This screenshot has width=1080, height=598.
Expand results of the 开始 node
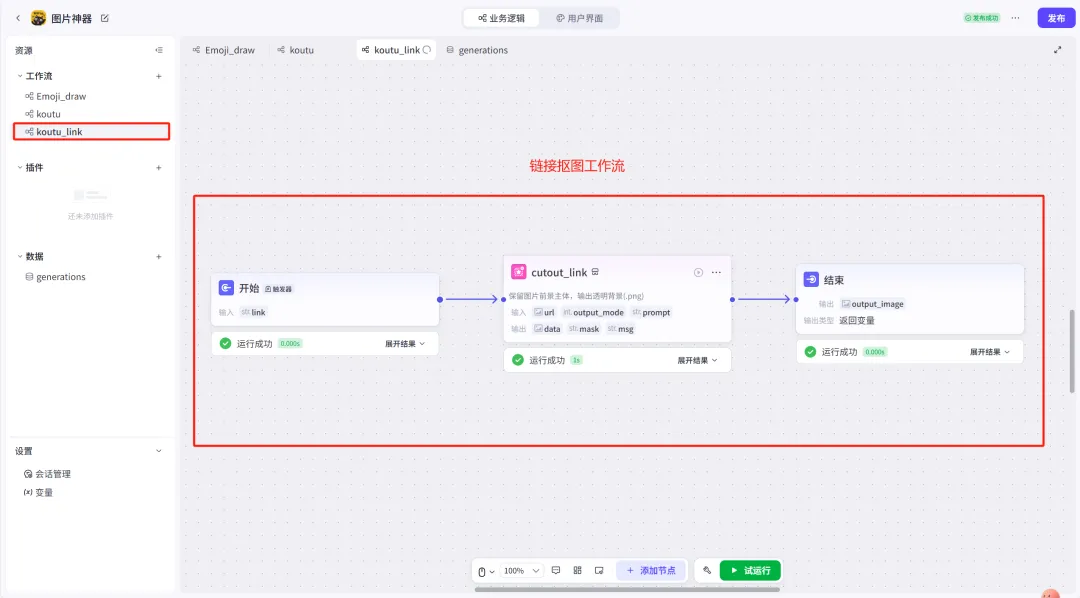pyautogui.click(x=405, y=343)
